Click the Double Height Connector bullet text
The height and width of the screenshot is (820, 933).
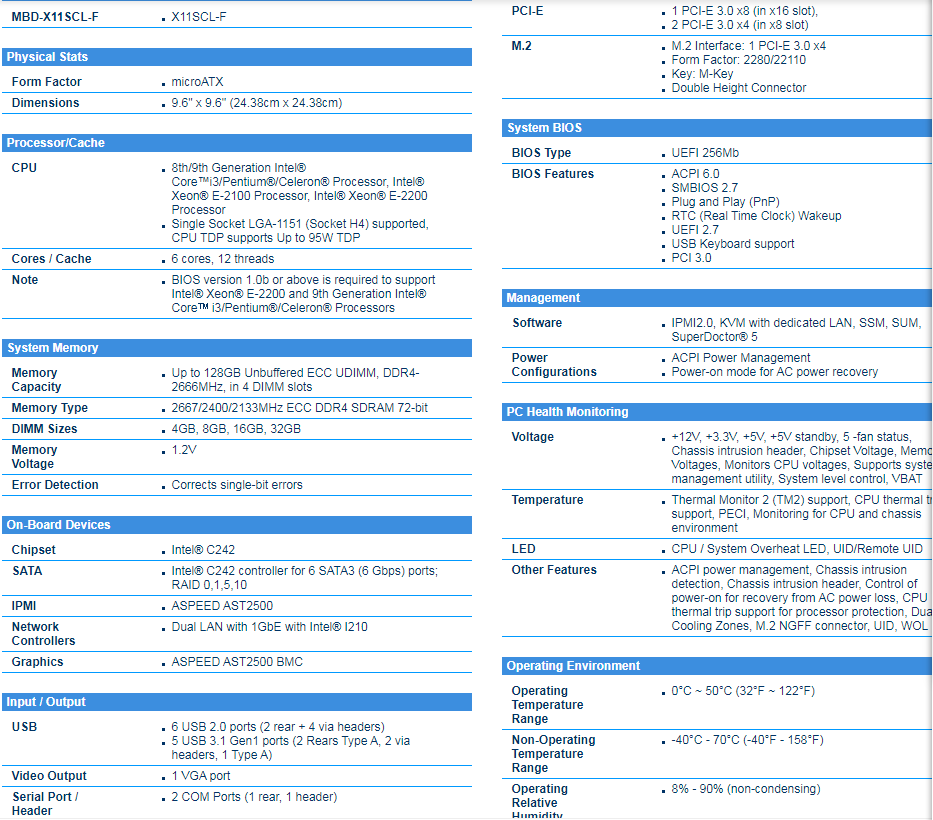point(739,88)
